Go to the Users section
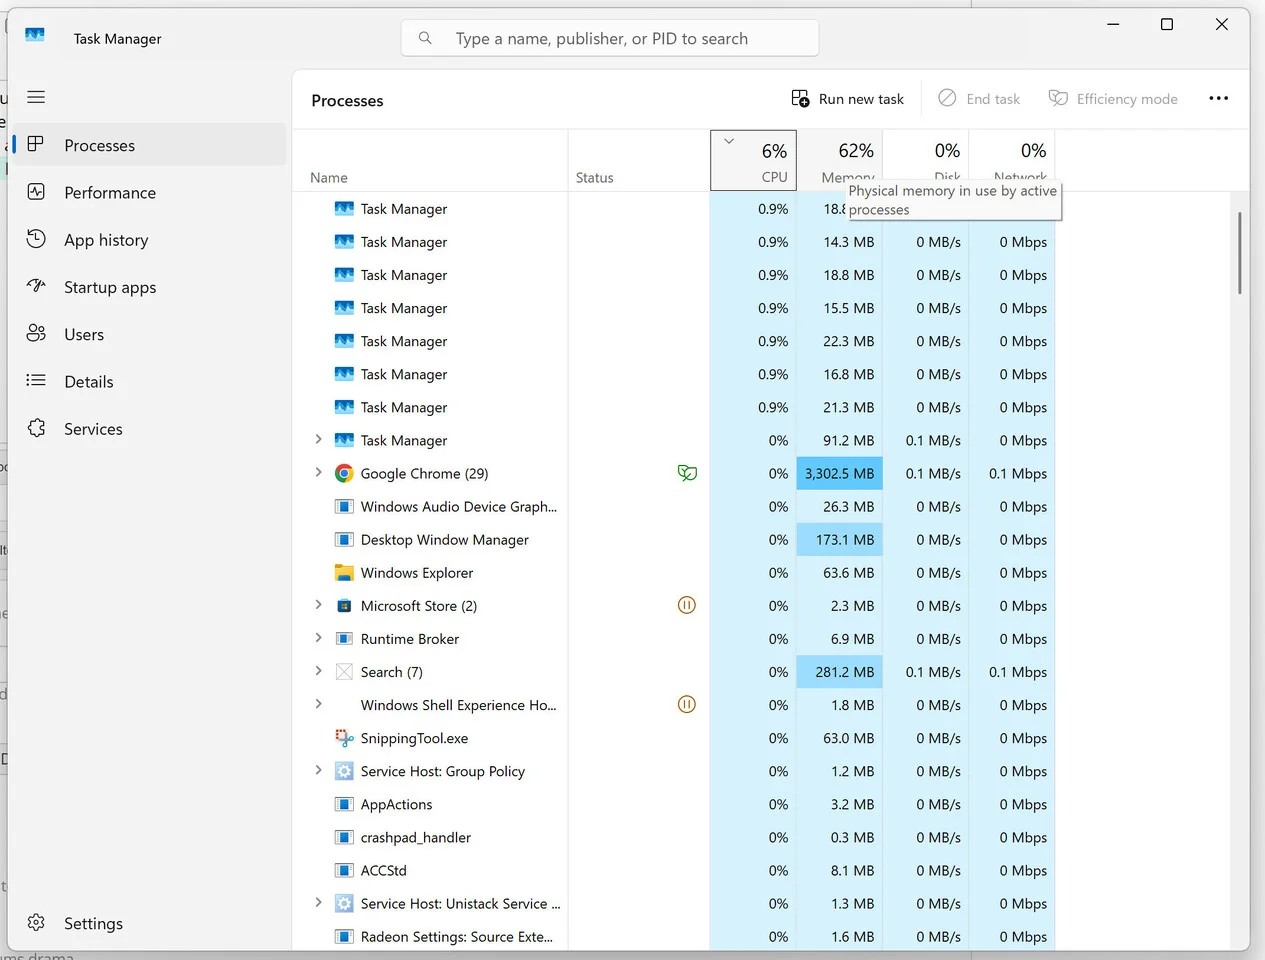Viewport: 1265px width, 960px height. [84, 334]
